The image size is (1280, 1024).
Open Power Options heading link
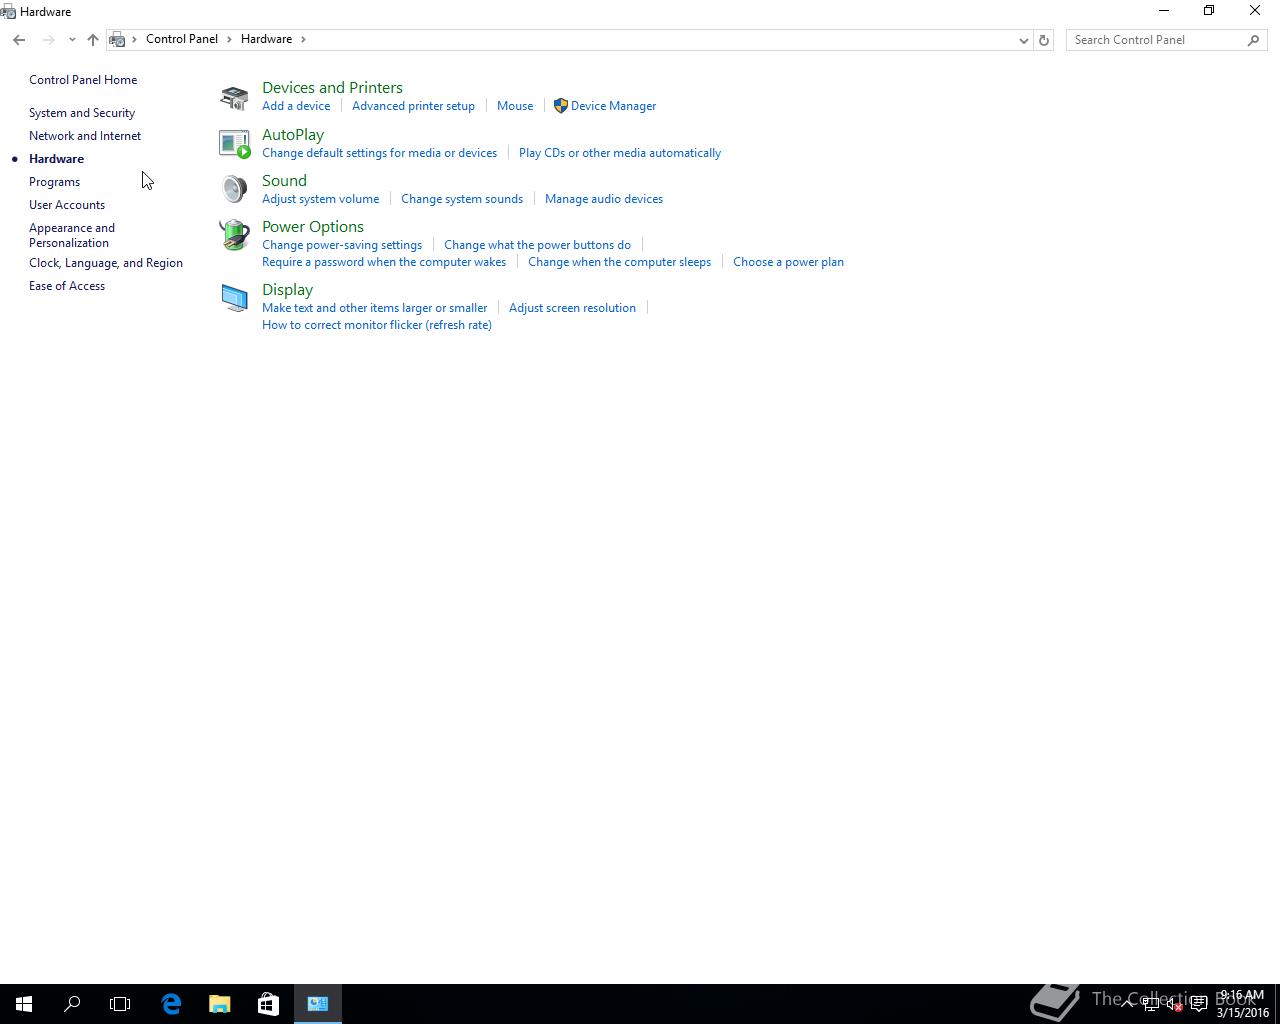[x=313, y=227]
